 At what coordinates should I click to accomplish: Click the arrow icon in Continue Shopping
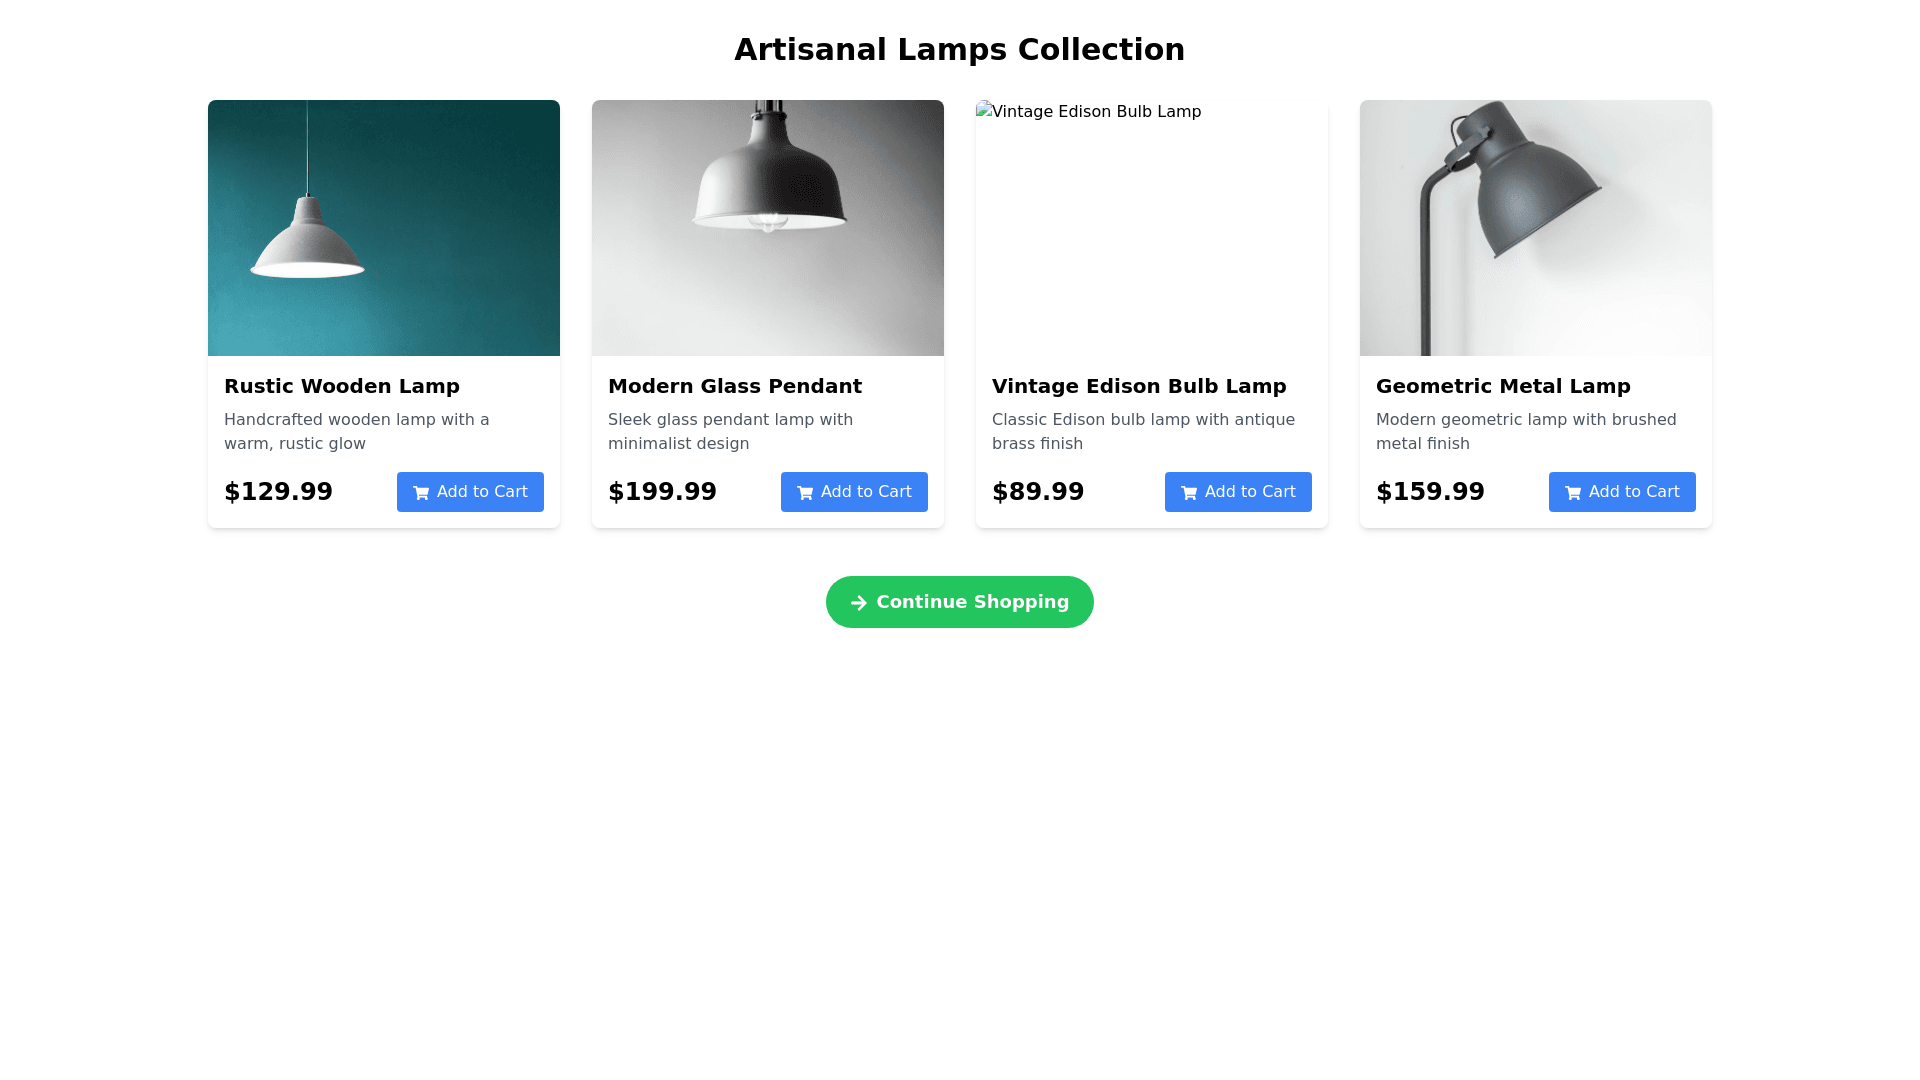pyautogui.click(x=859, y=603)
